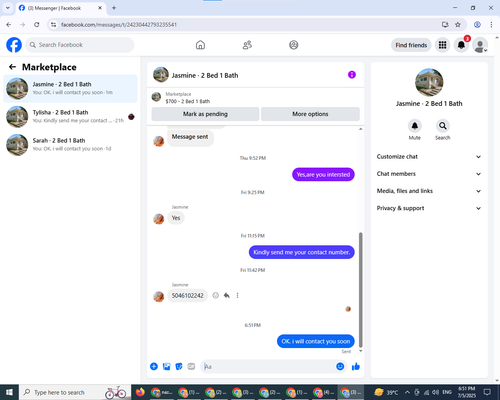Send a thumbs up like
The image size is (500, 400).
(x=356, y=367)
